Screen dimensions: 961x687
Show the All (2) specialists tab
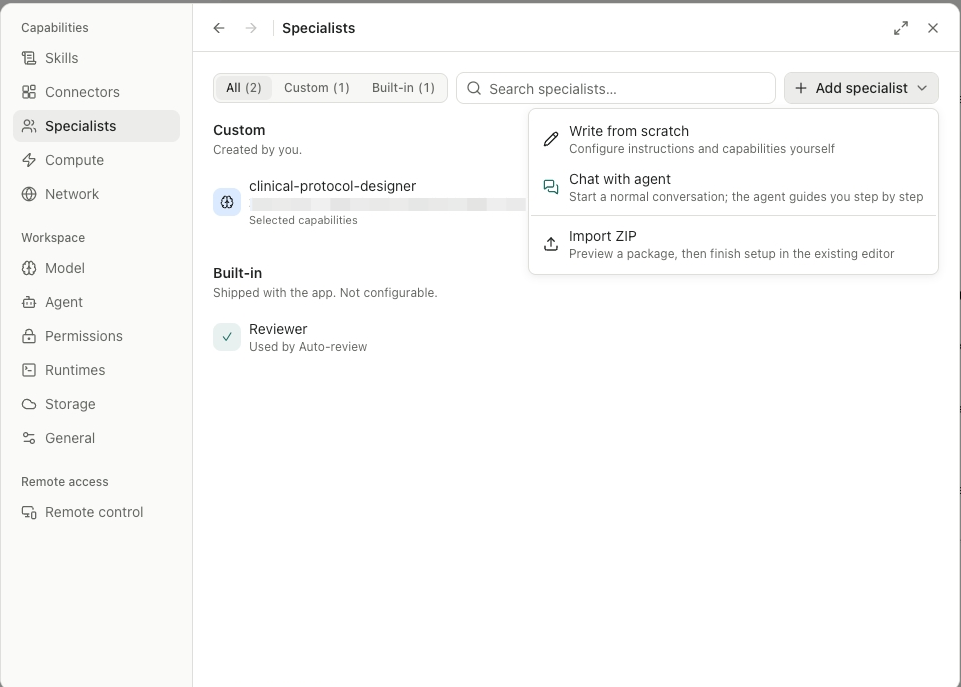(x=244, y=88)
